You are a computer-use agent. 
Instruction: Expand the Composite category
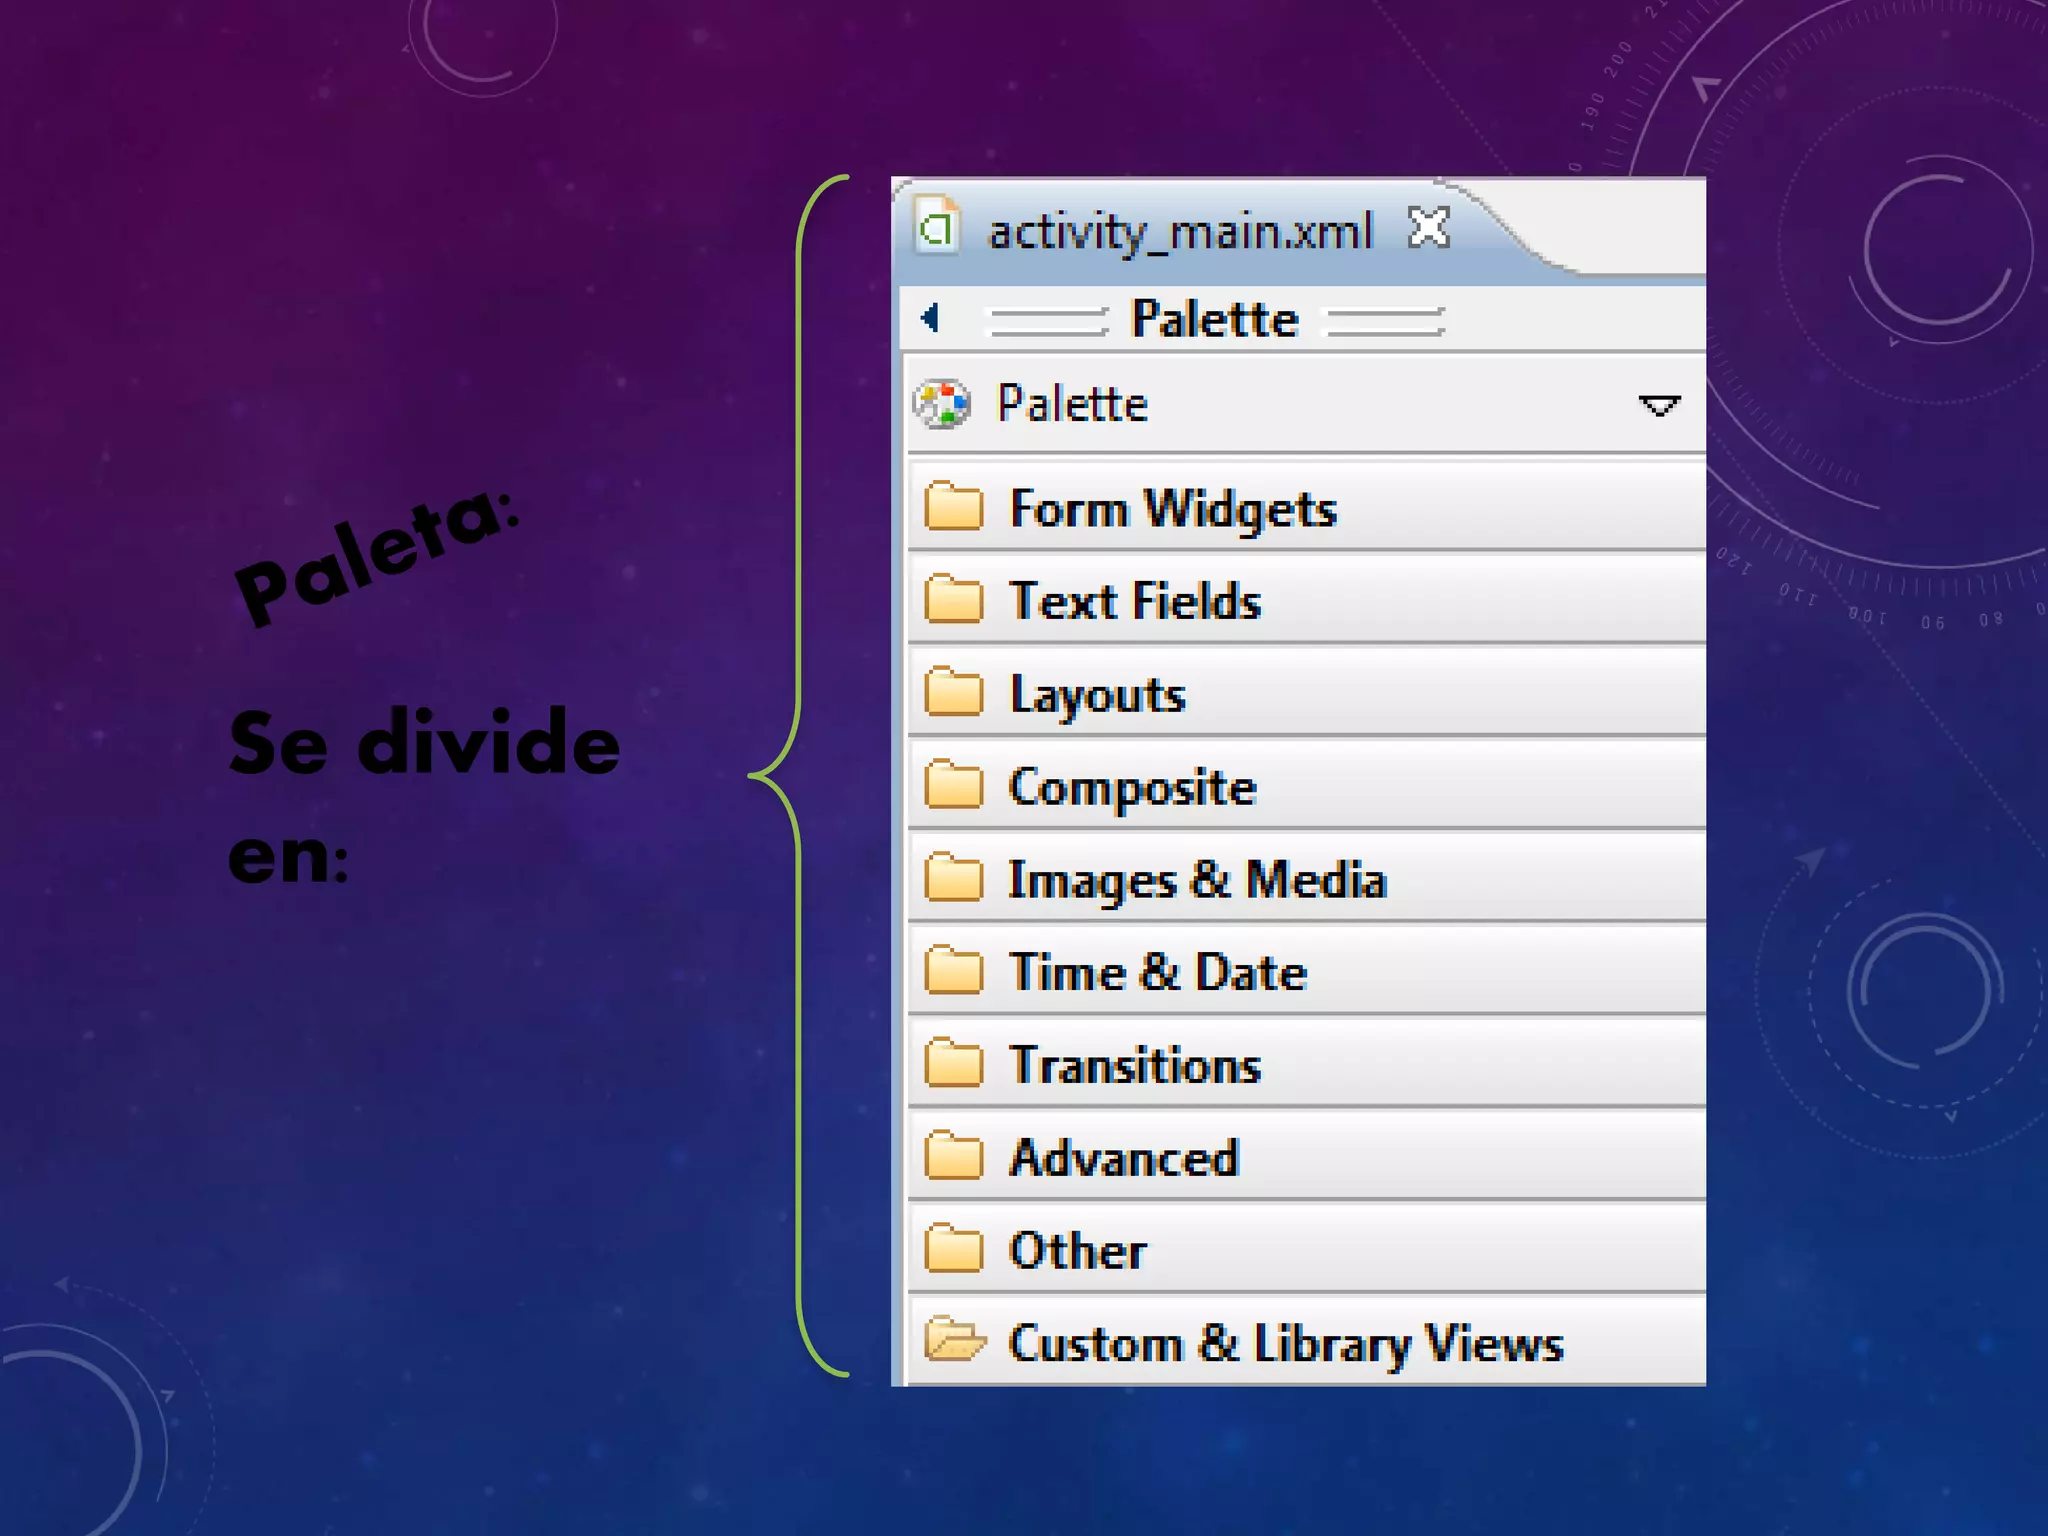tap(1306, 786)
